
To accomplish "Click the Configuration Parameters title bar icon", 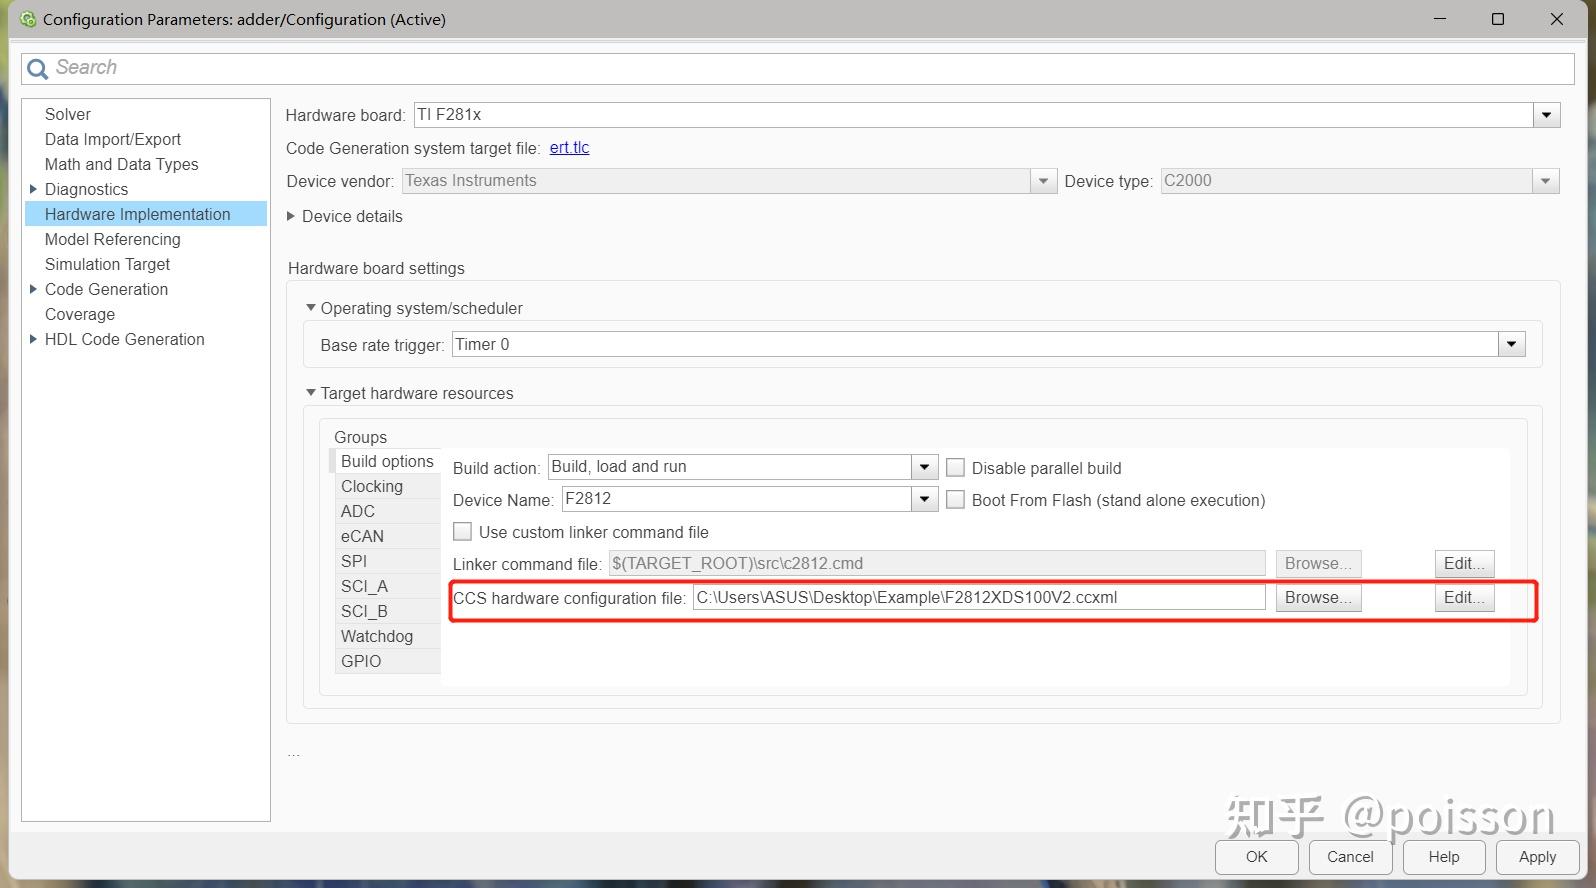I will 28,19.
